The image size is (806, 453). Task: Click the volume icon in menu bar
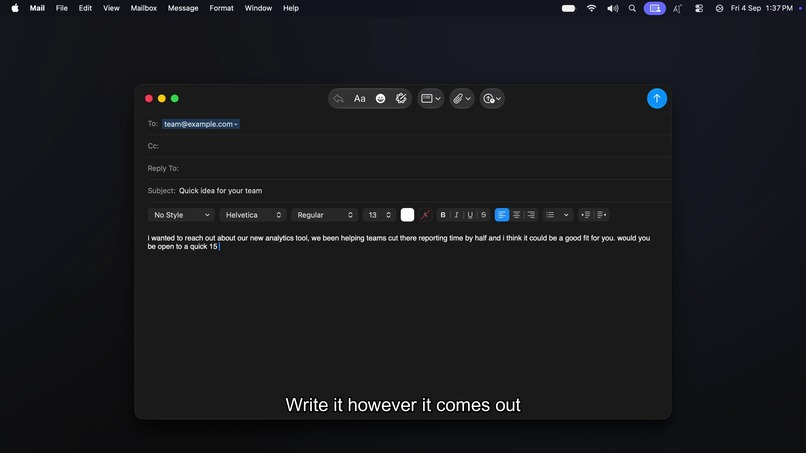pos(612,8)
